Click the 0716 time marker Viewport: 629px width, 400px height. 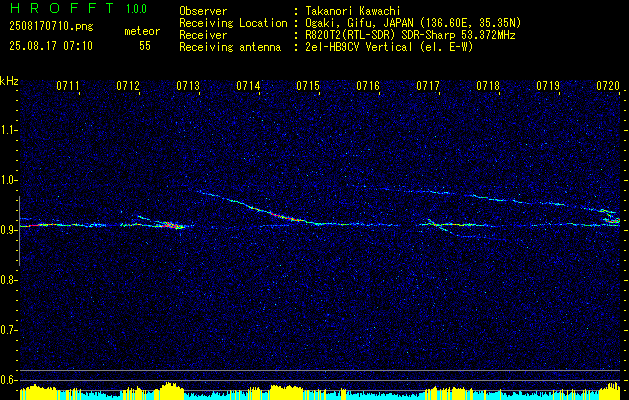[x=368, y=86]
